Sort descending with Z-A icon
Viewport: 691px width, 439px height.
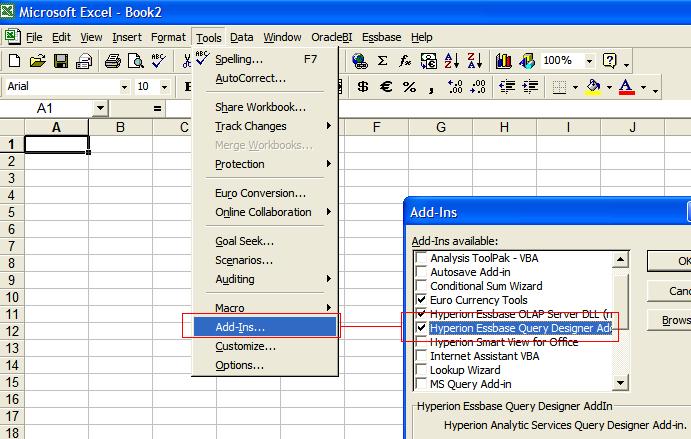coord(475,60)
